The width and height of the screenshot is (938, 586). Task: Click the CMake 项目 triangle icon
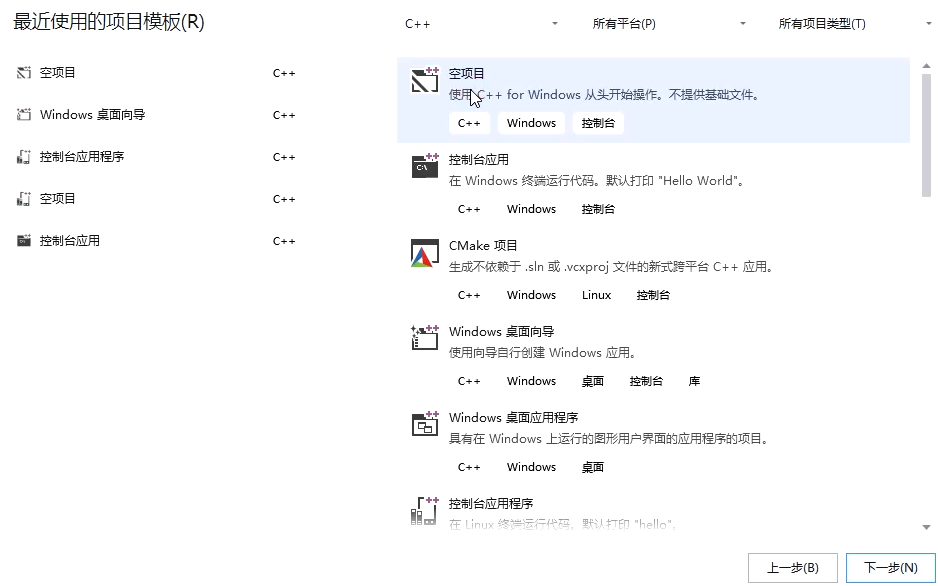tap(425, 253)
